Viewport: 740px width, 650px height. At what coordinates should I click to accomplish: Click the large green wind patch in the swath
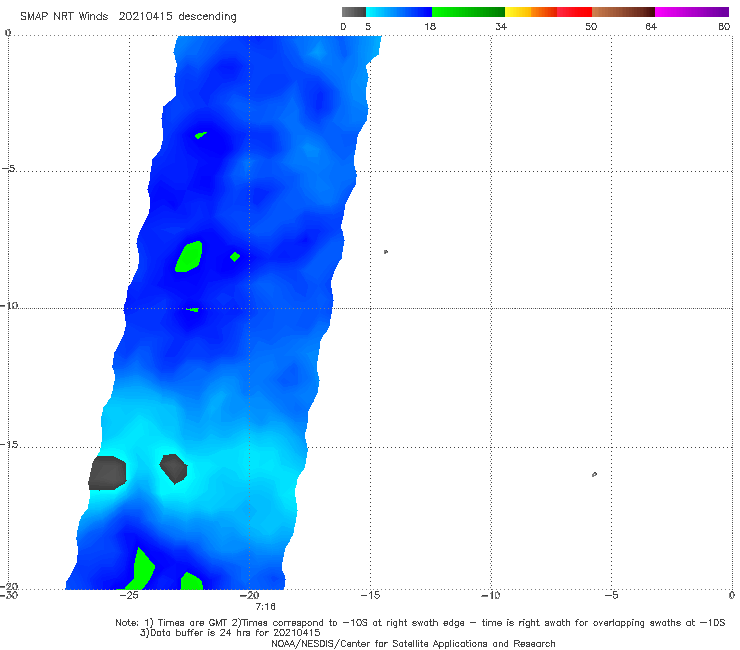click(189, 257)
